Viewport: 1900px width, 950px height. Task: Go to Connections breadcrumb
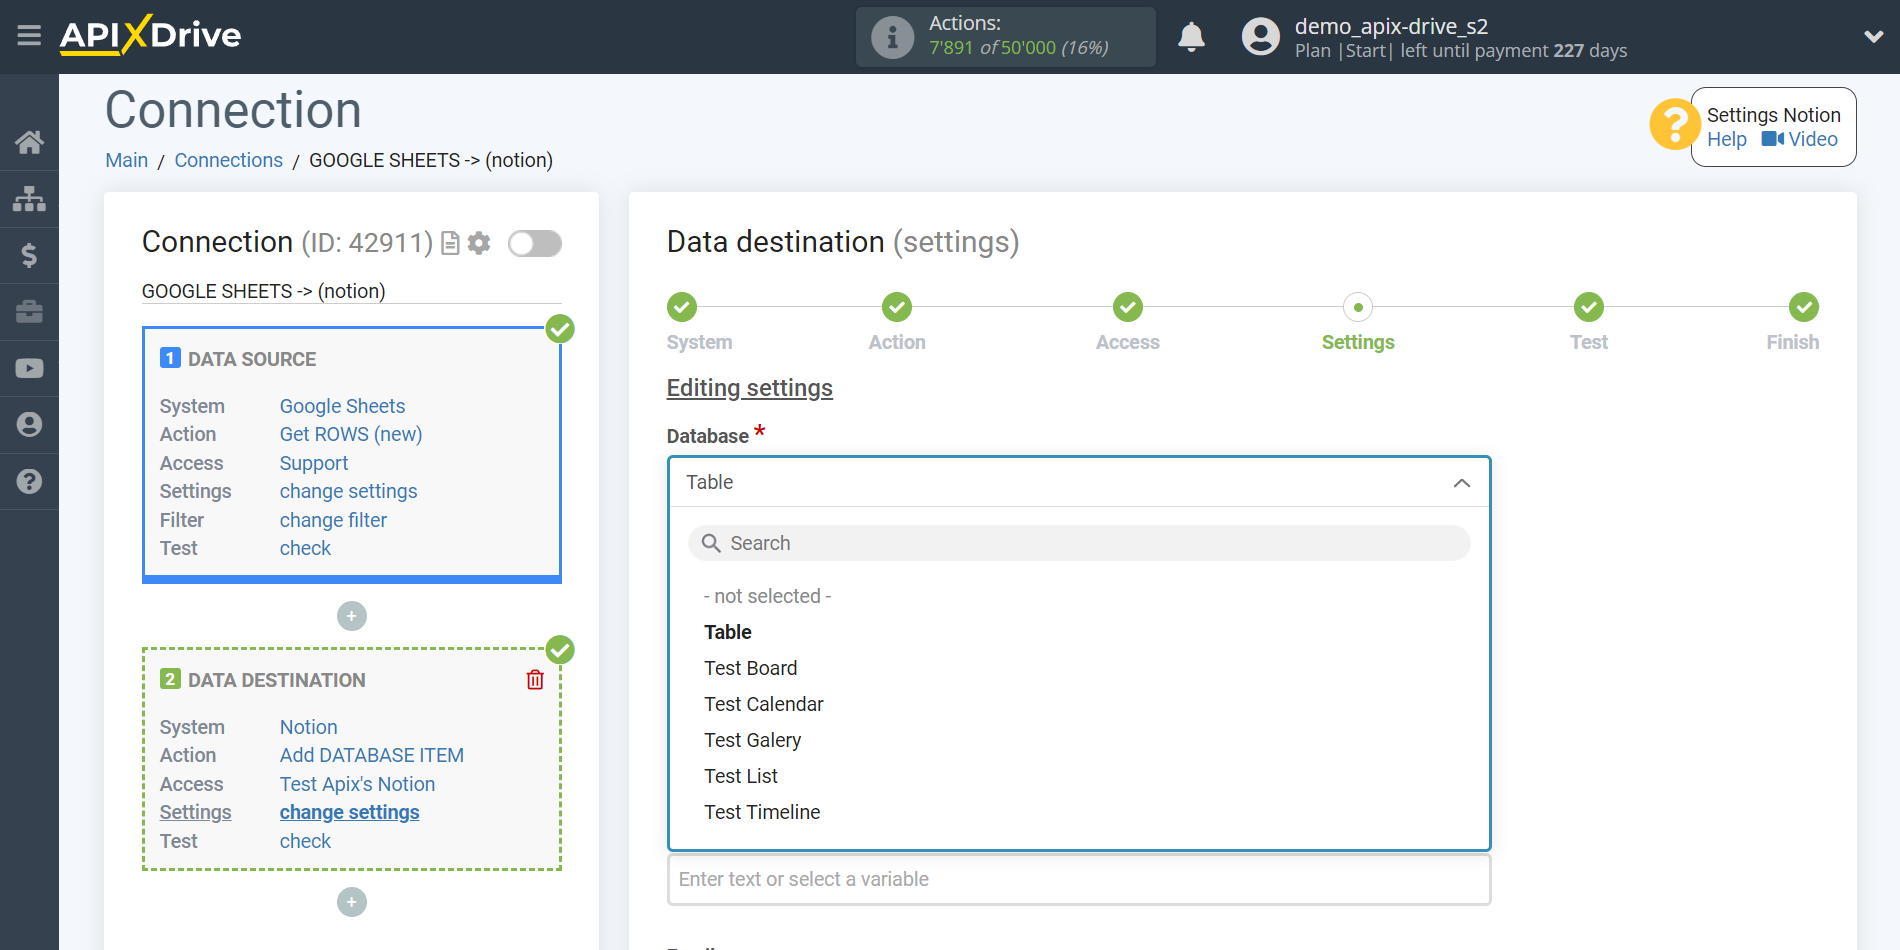[x=229, y=160]
